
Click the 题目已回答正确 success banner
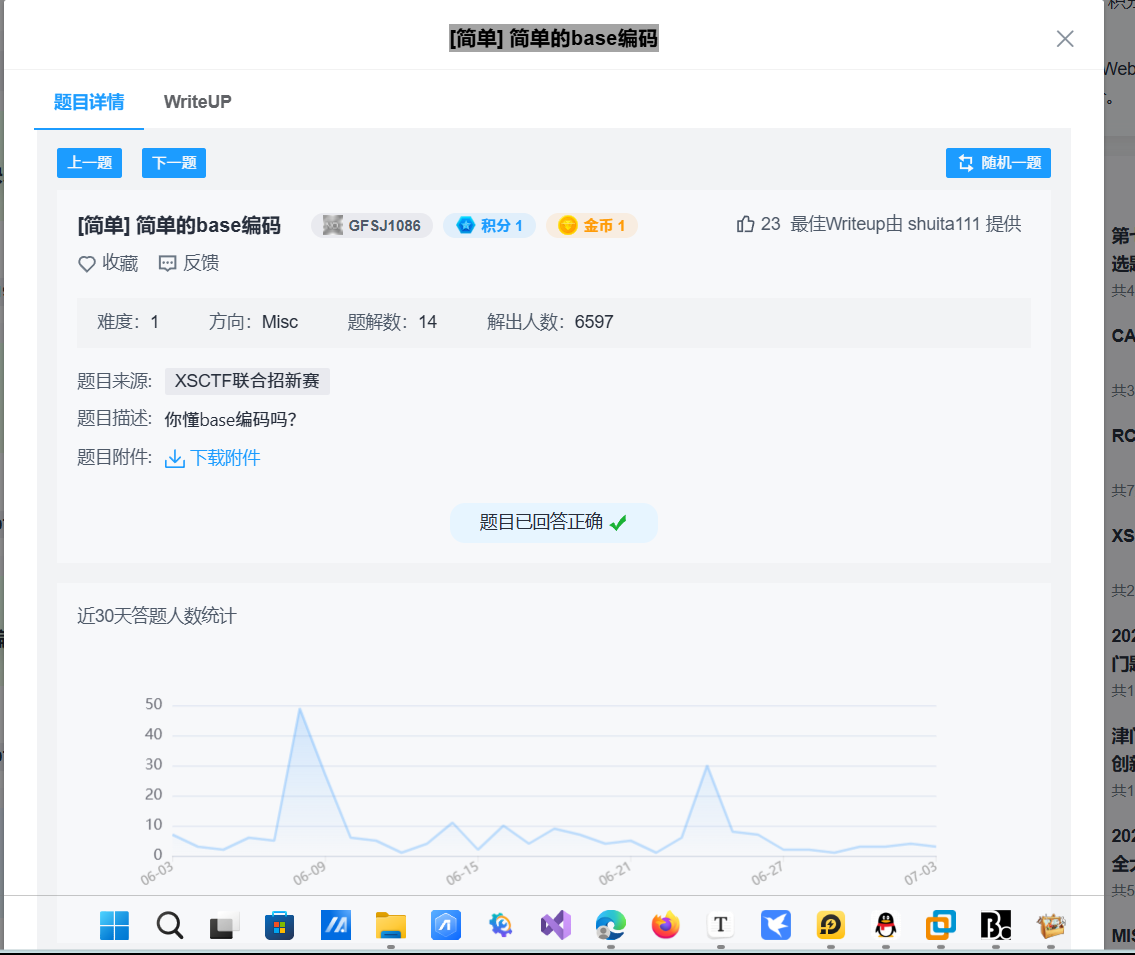coord(553,522)
